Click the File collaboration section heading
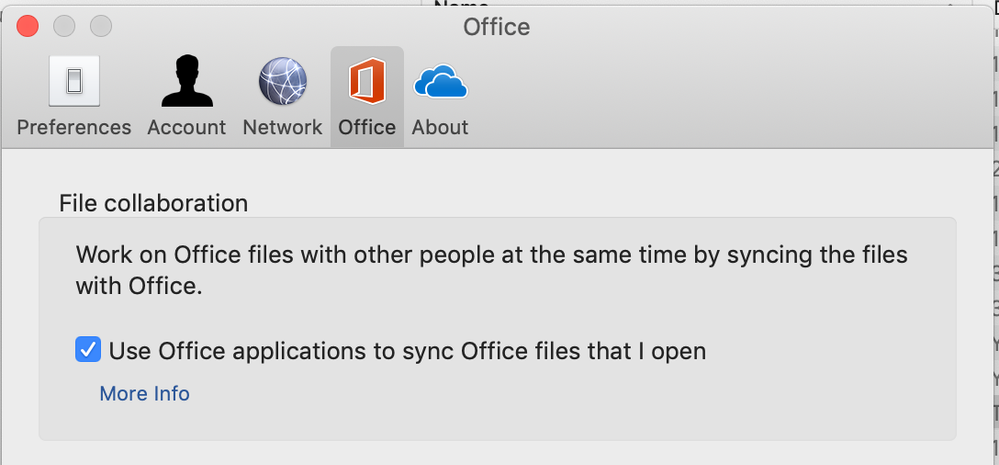This screenshot has width=999, height=465. tap(153, 203)
